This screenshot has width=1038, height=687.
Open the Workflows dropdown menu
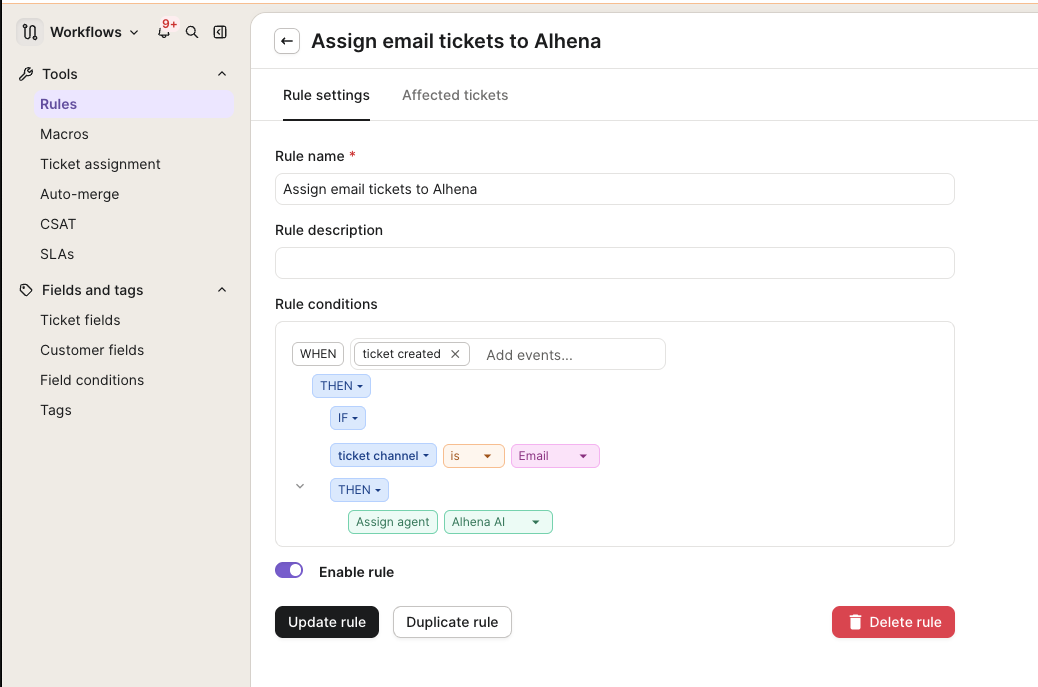95,32
